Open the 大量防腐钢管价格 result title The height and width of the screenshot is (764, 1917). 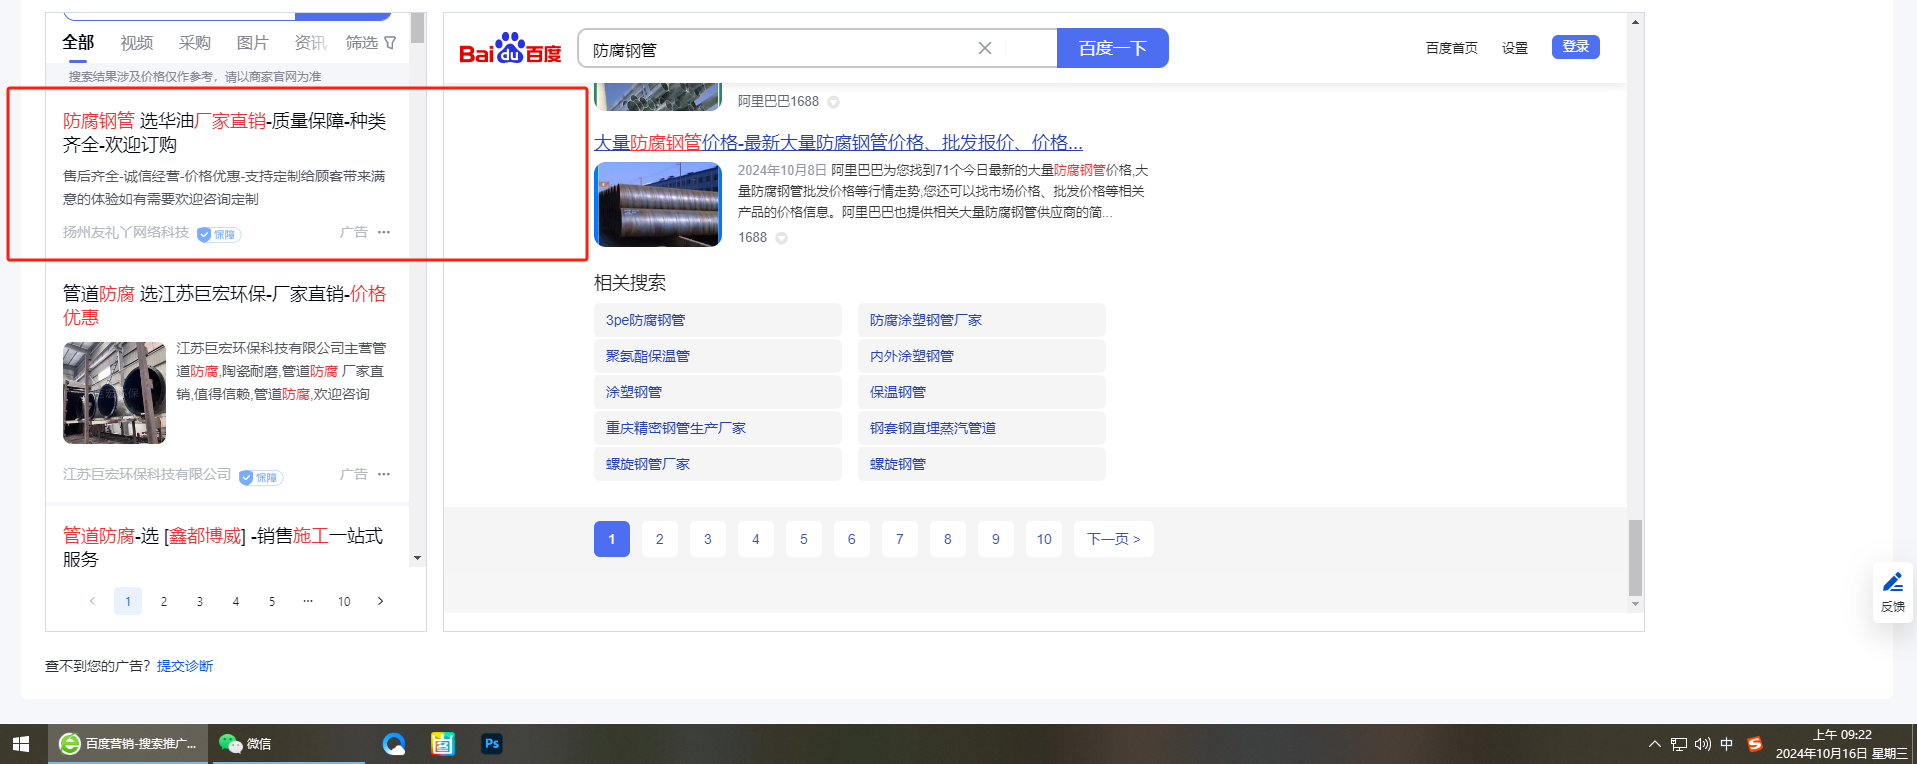tap(838, 143)
